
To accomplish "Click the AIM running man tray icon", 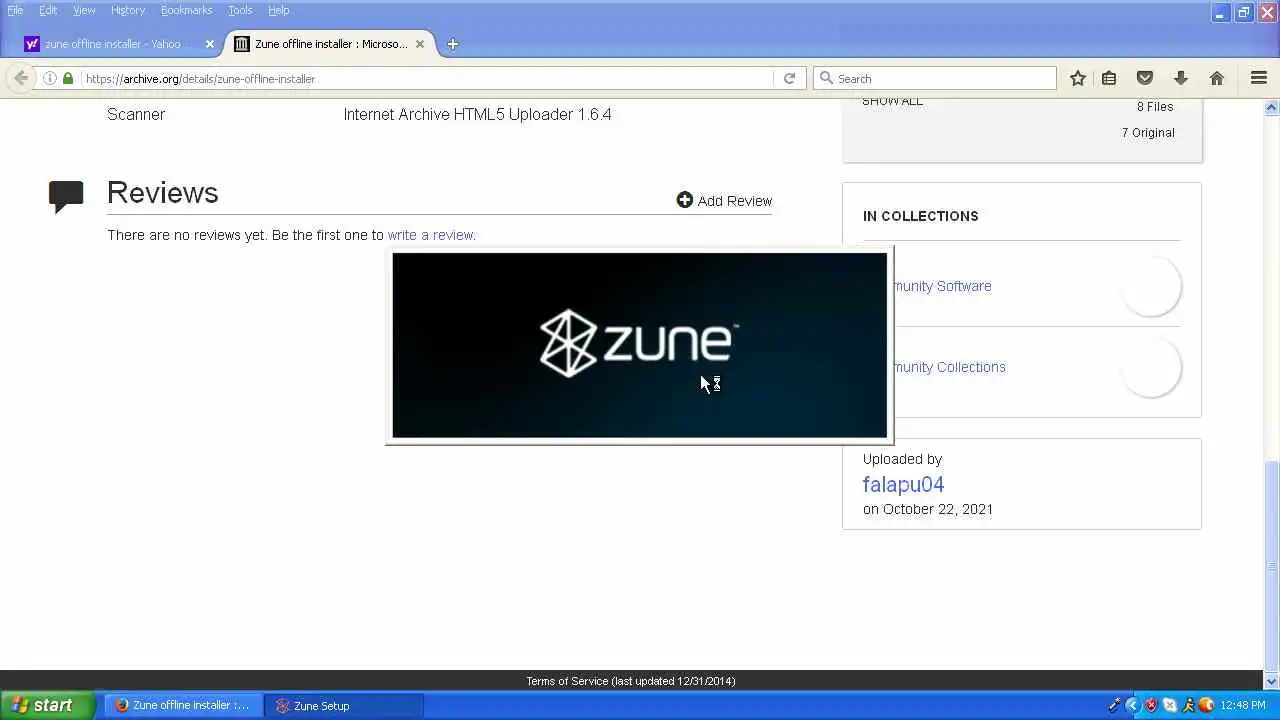I will (1189, 705).
